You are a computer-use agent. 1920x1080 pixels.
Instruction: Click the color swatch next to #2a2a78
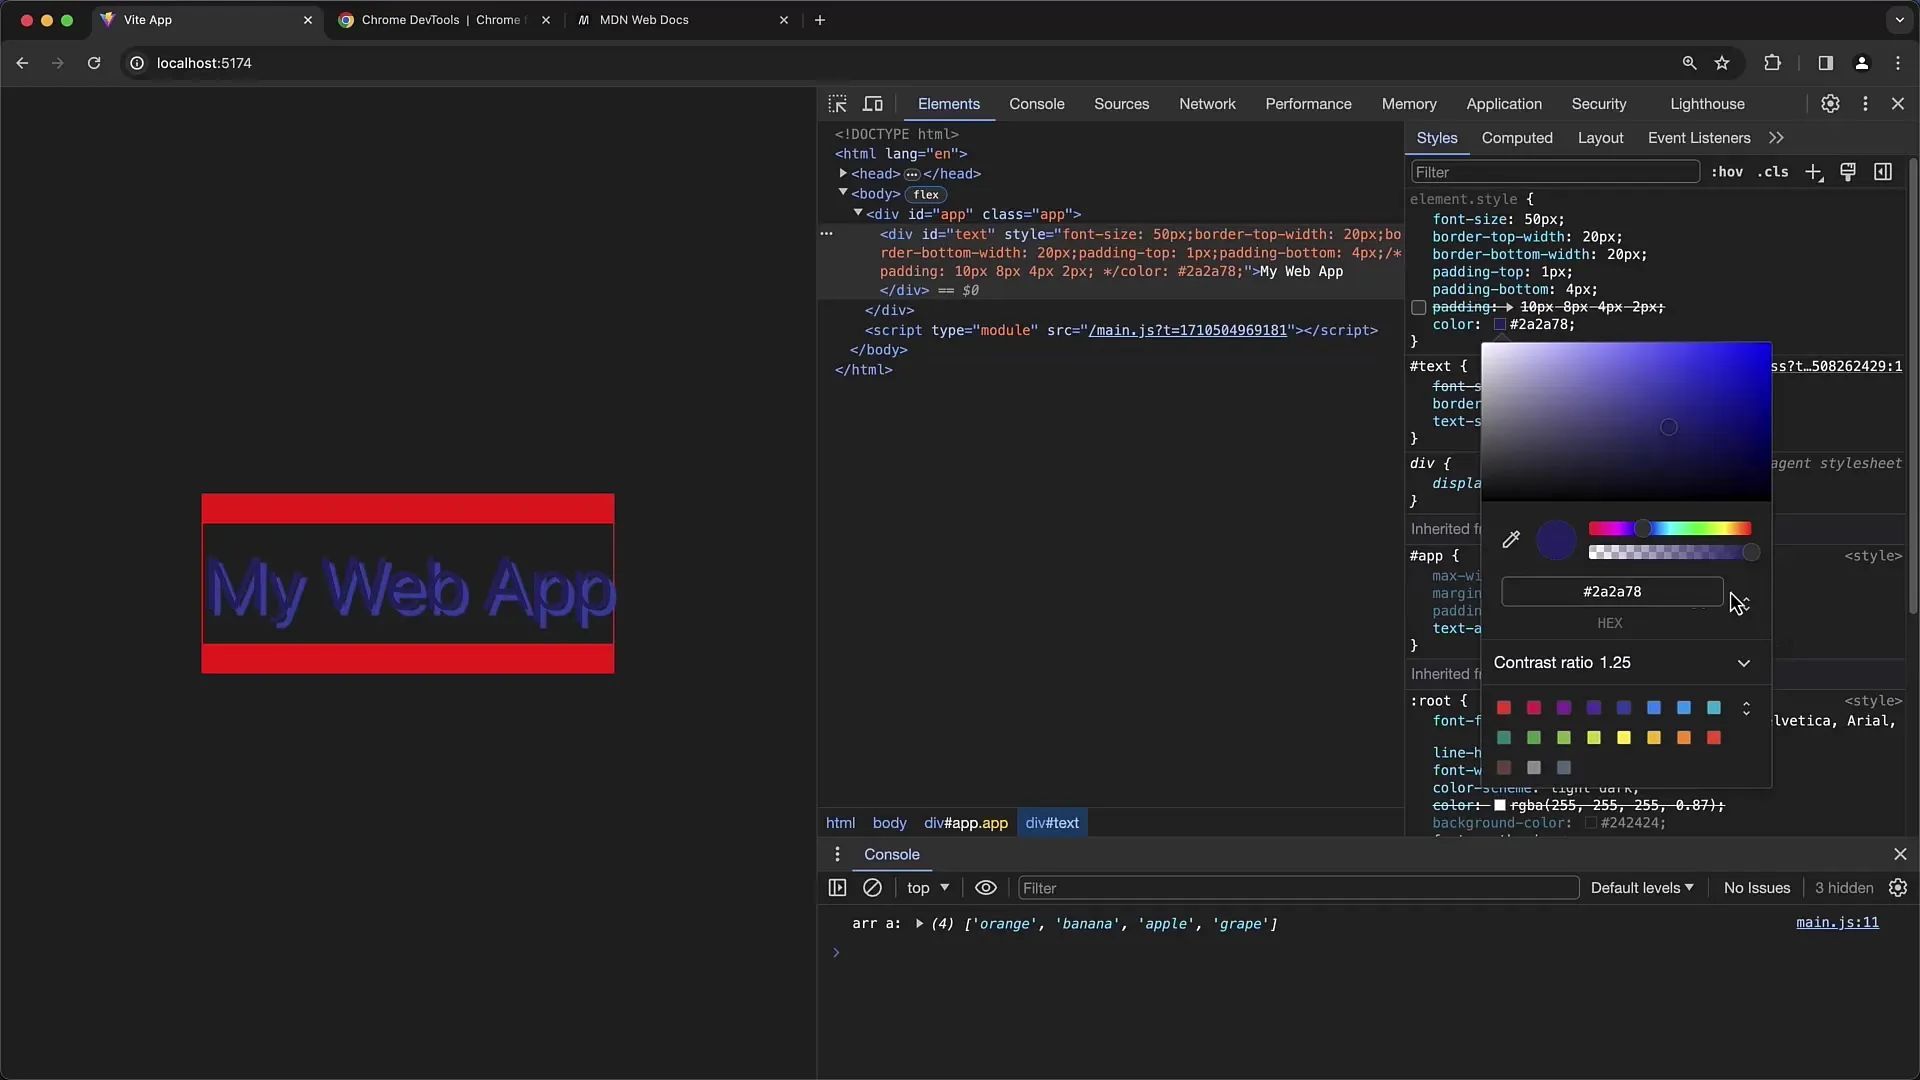[x=1500, y=325]
